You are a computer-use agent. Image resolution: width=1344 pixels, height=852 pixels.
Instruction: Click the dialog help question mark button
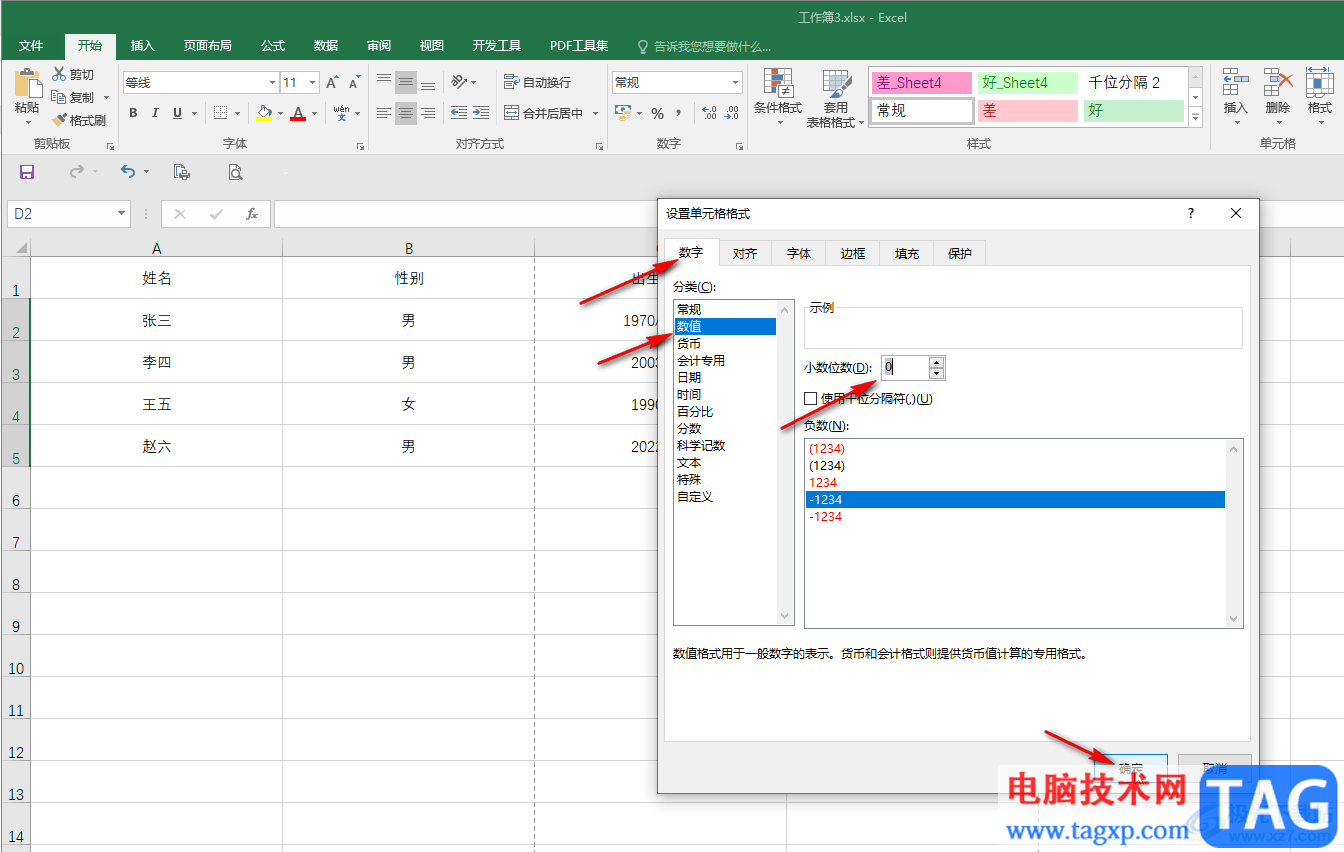[x=1190, y=213]
